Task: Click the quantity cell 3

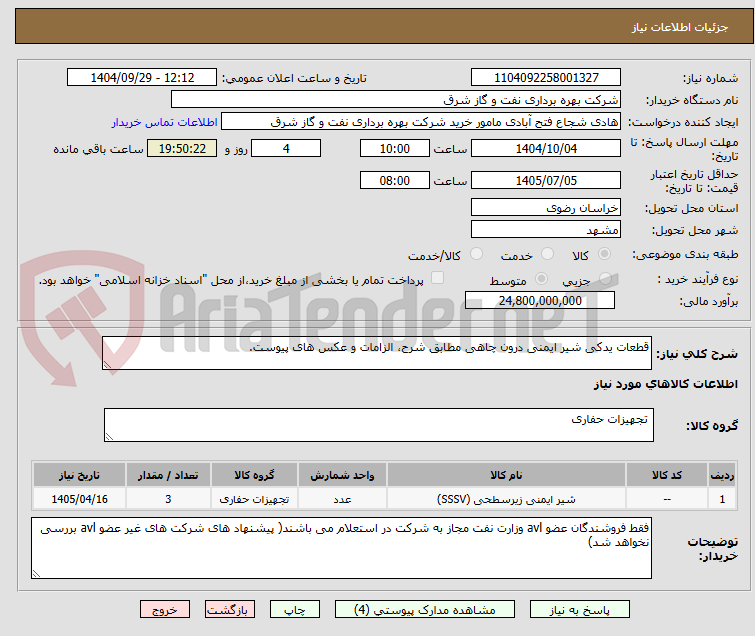Action: (x=168, y=499)
